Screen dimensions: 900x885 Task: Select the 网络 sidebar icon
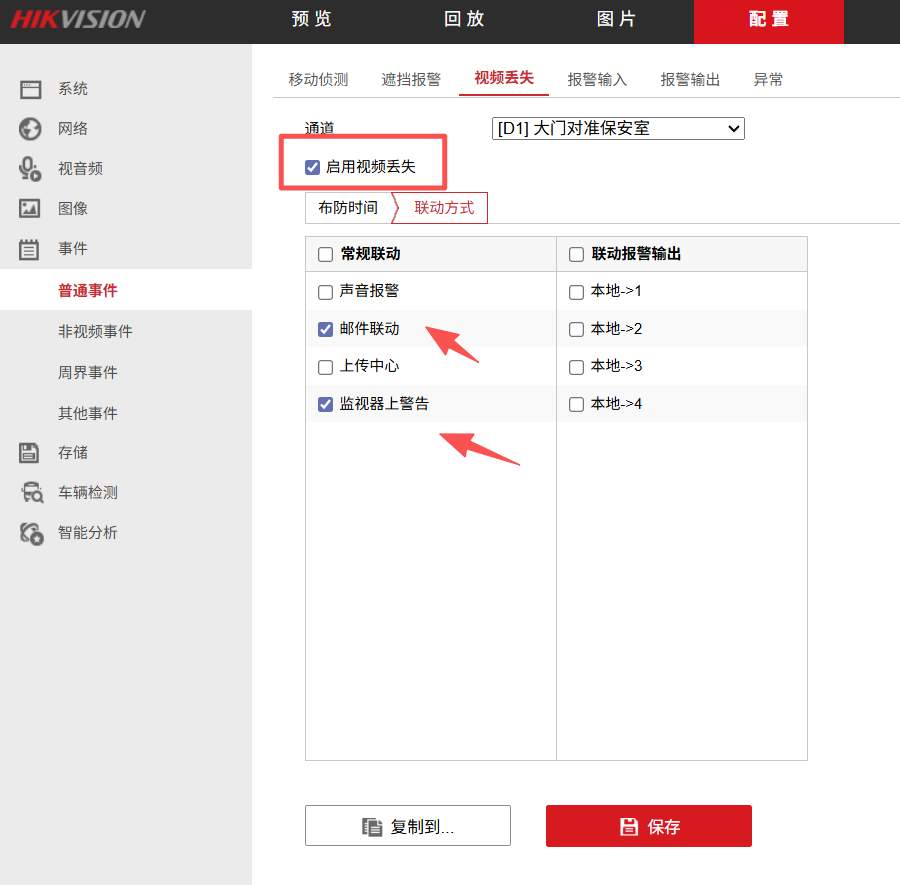click(x=73, y=128)
